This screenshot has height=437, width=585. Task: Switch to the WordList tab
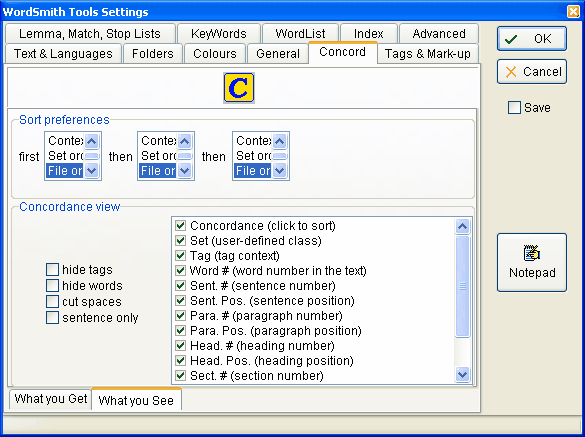click(300, 34)
